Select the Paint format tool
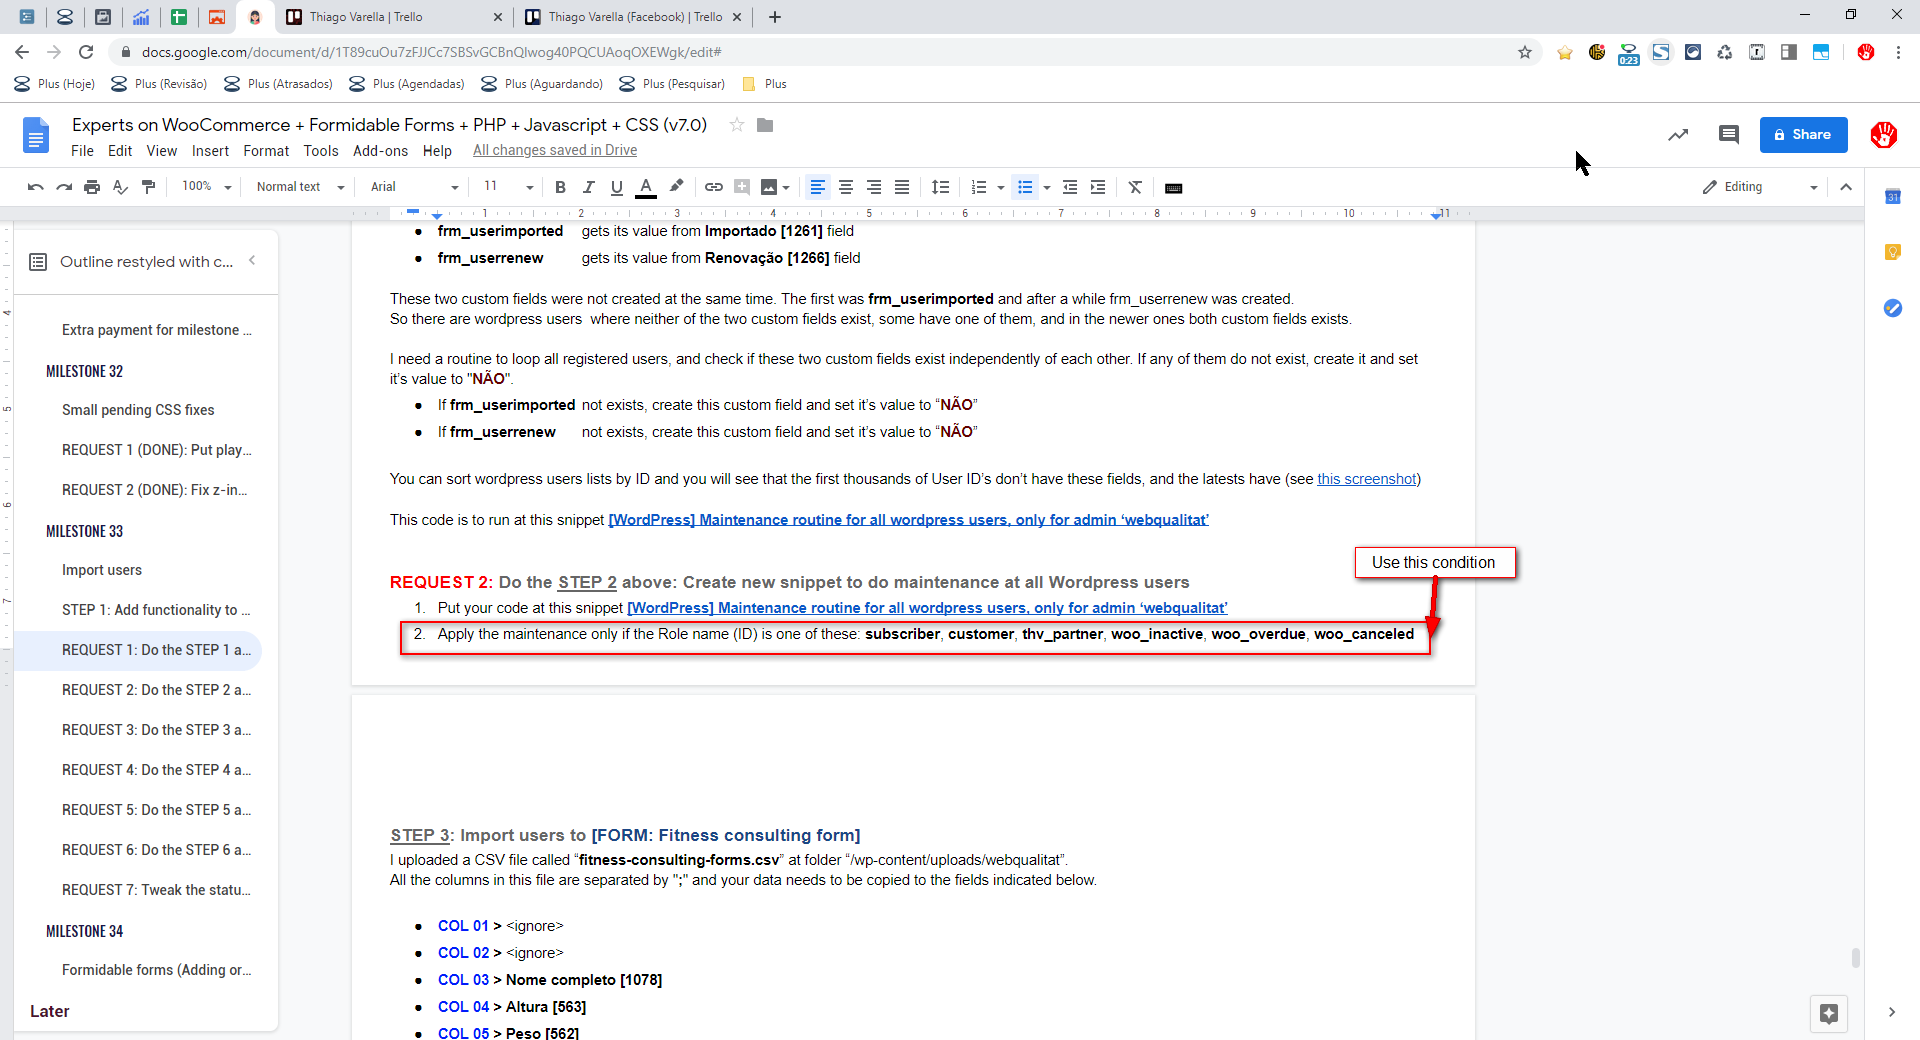The height and width of the screenshot is (1040, 1920). point(149,187)
